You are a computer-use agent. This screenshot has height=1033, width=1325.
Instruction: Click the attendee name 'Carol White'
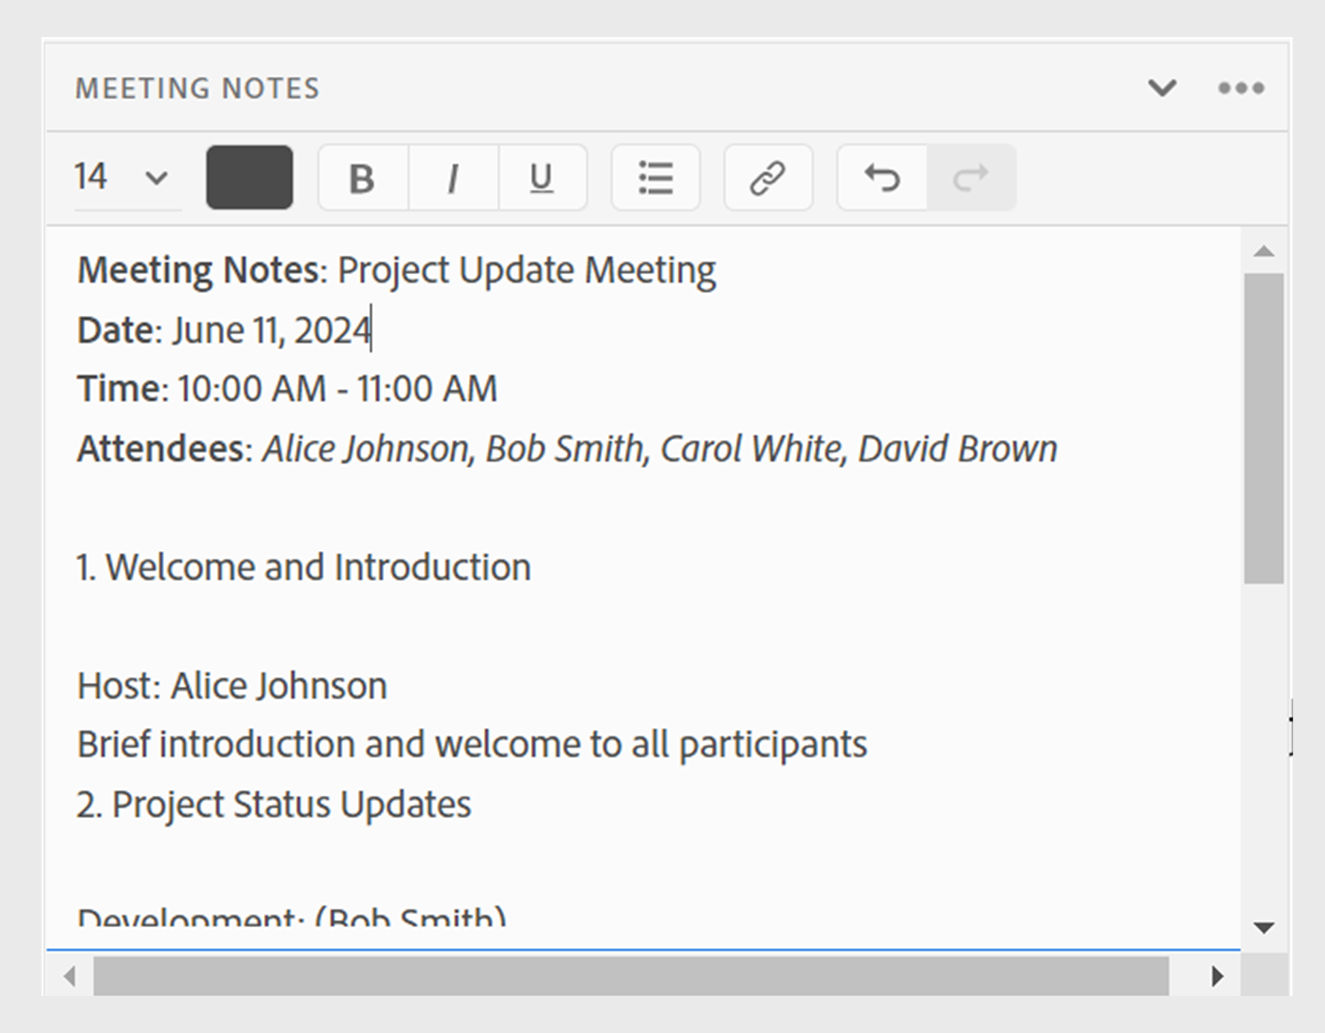click(751, 449)
